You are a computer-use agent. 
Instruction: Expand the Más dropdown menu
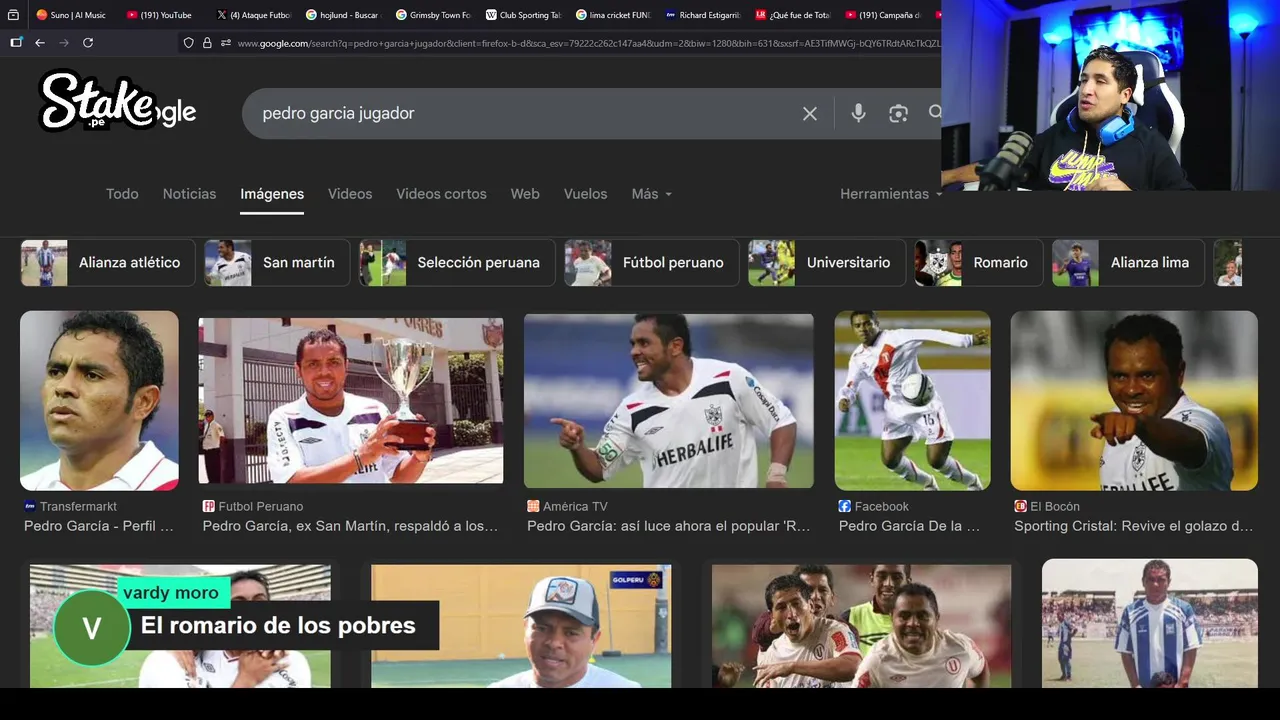[x=651, y=194]
